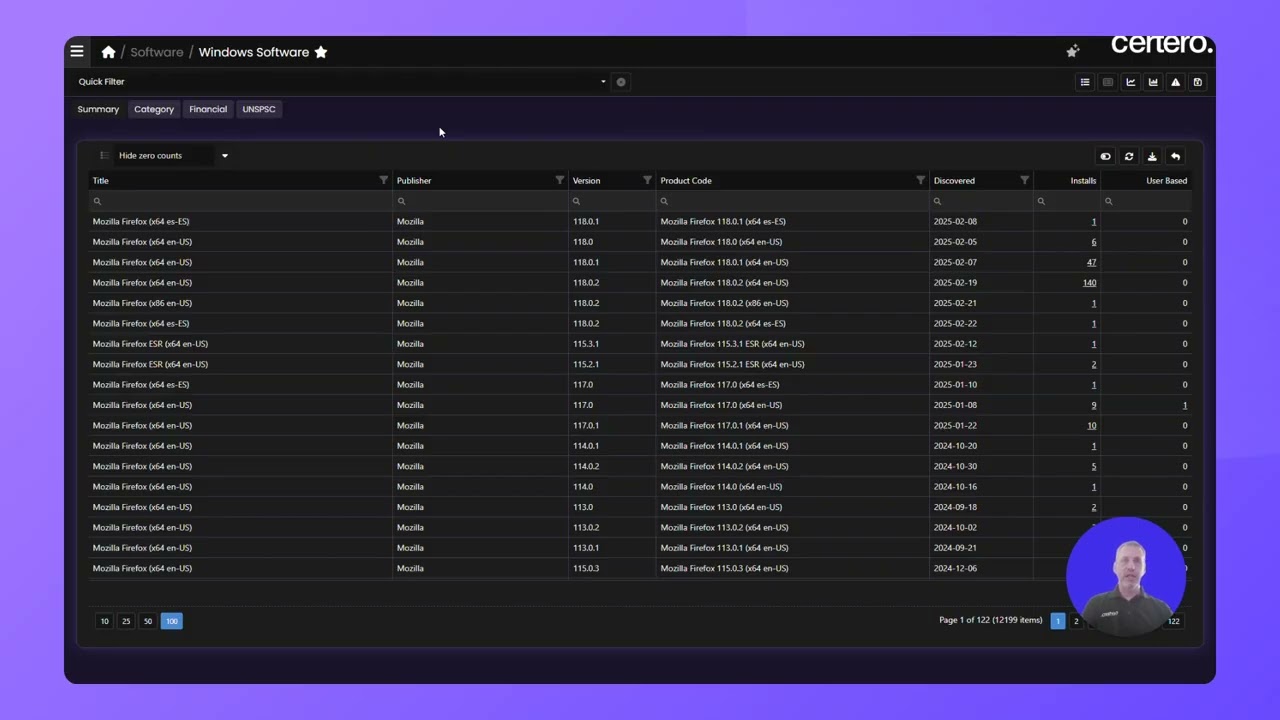Show 50 items per page
Image resolution: width=1280 pixels, height=720 pixels.
(148, 621)
